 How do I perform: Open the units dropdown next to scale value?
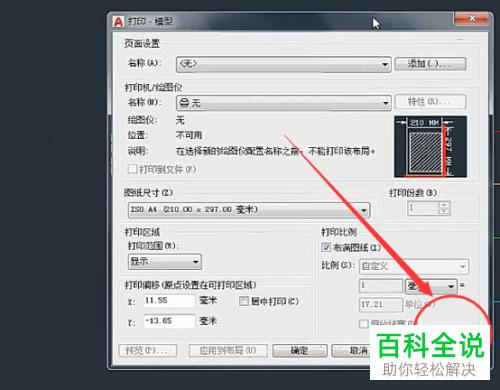[431, 286]
